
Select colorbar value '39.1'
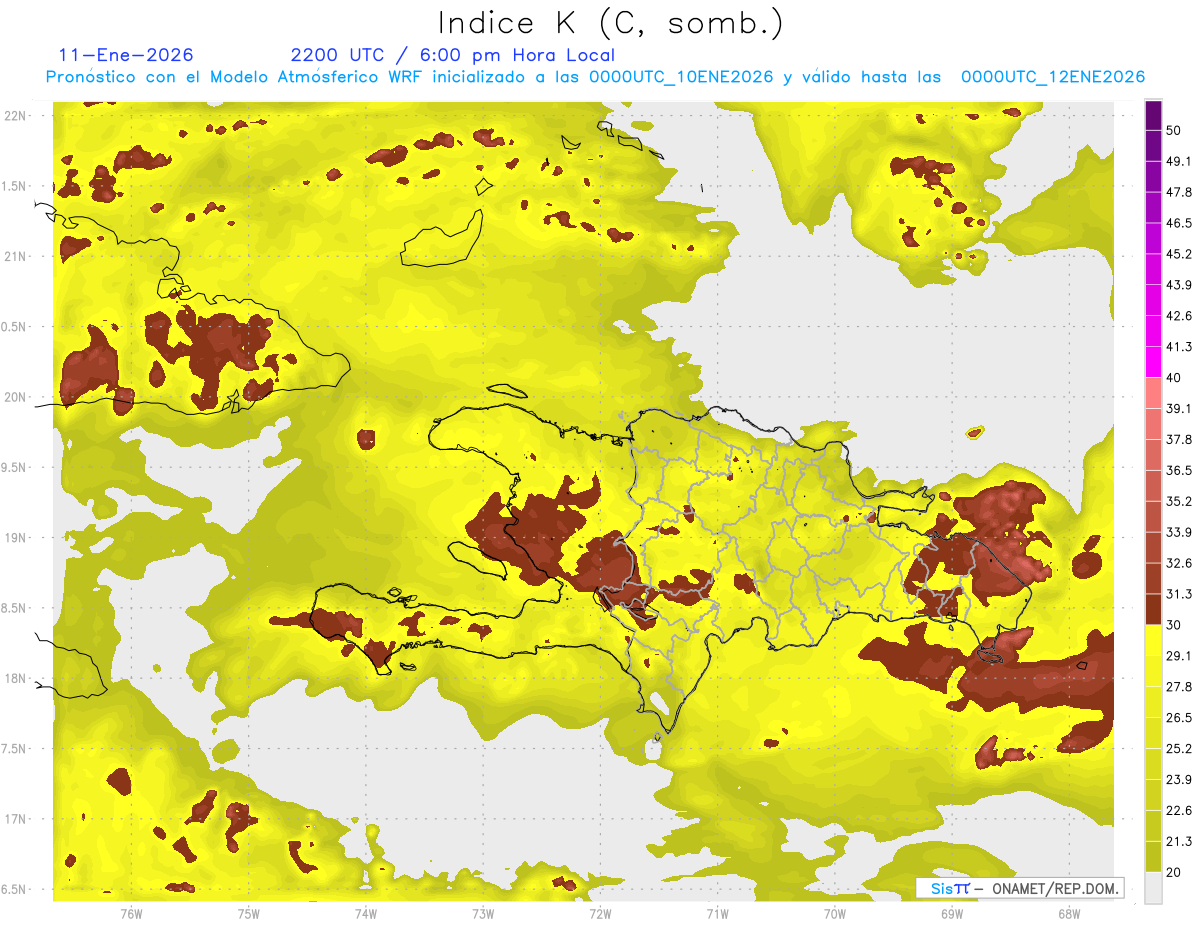coord(1179,408)
